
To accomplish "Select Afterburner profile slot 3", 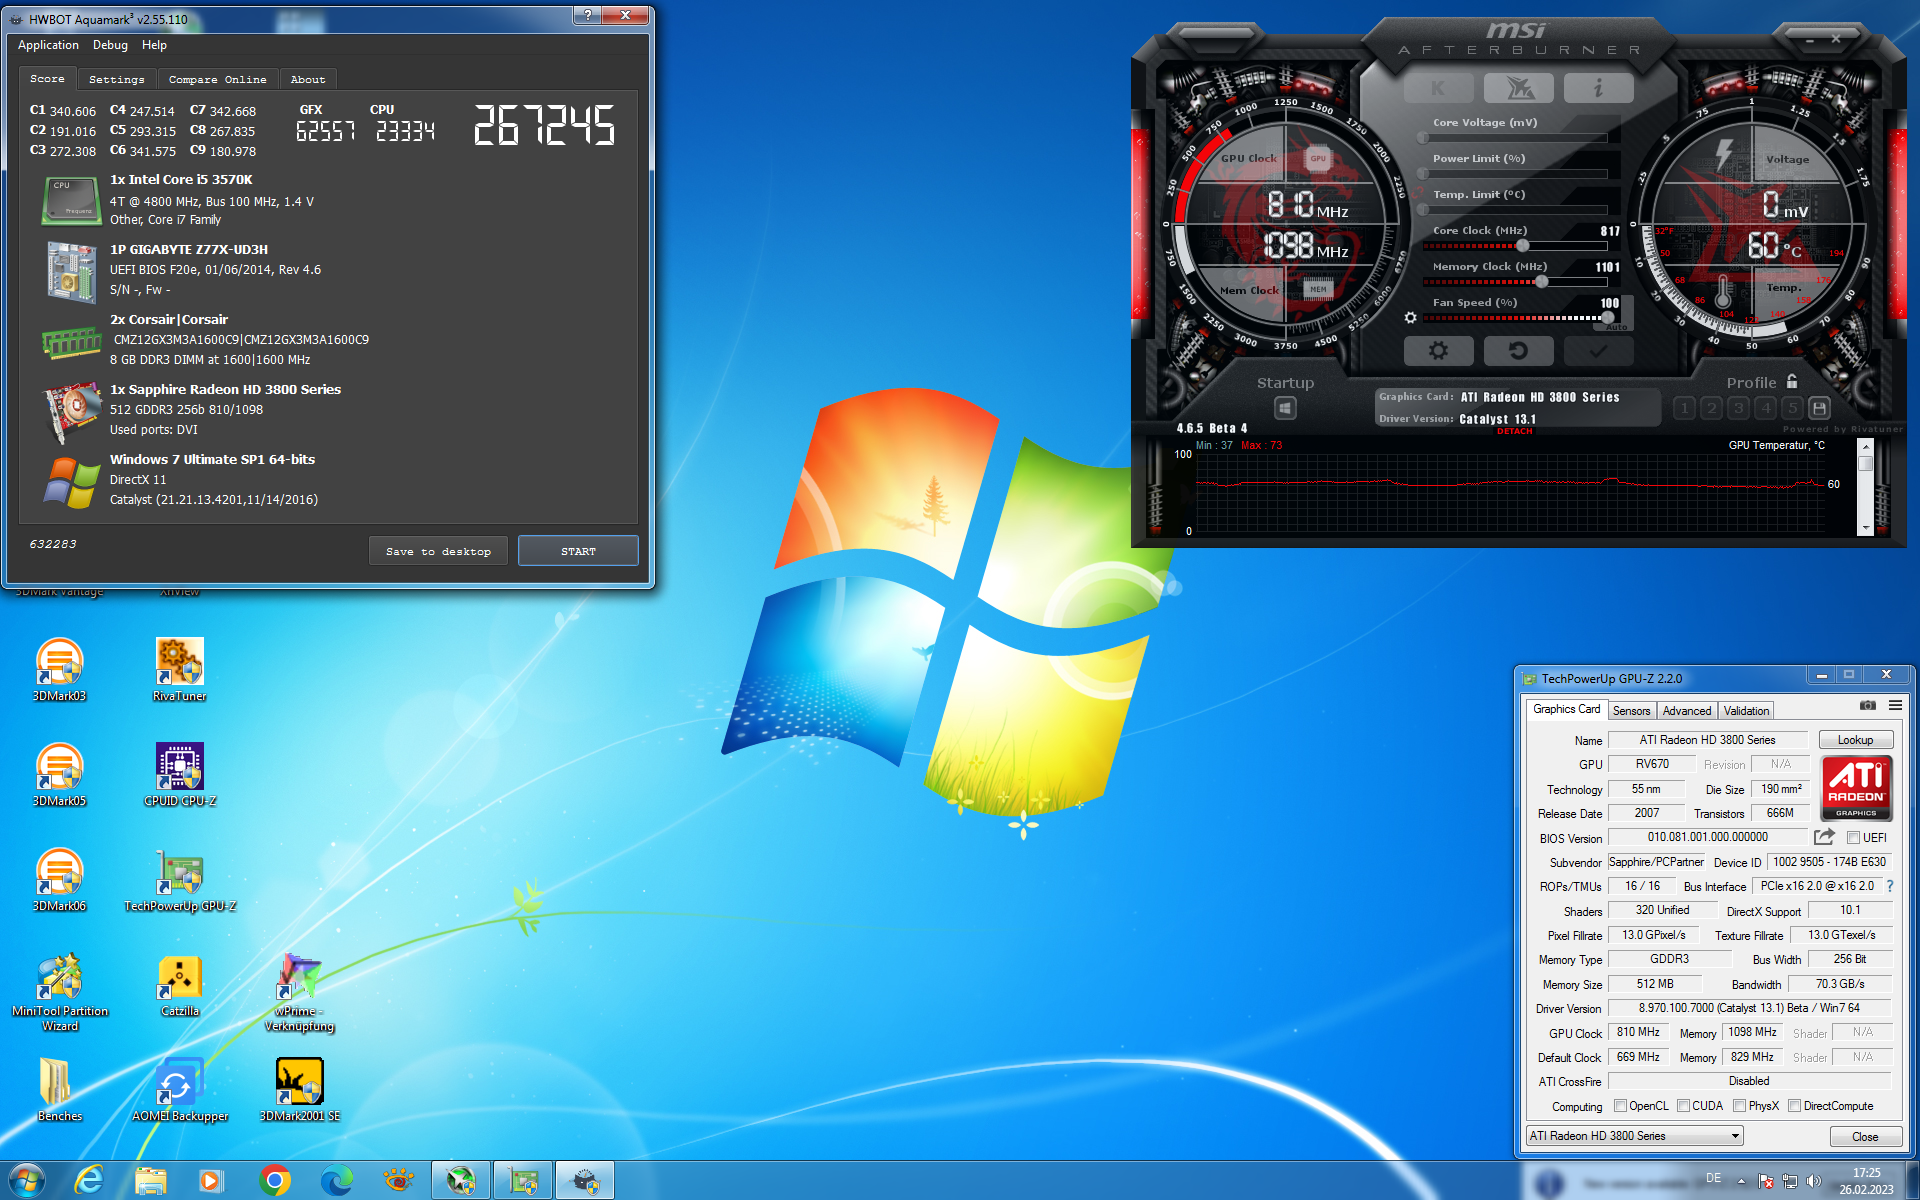I will click(x=1738, y=408).
